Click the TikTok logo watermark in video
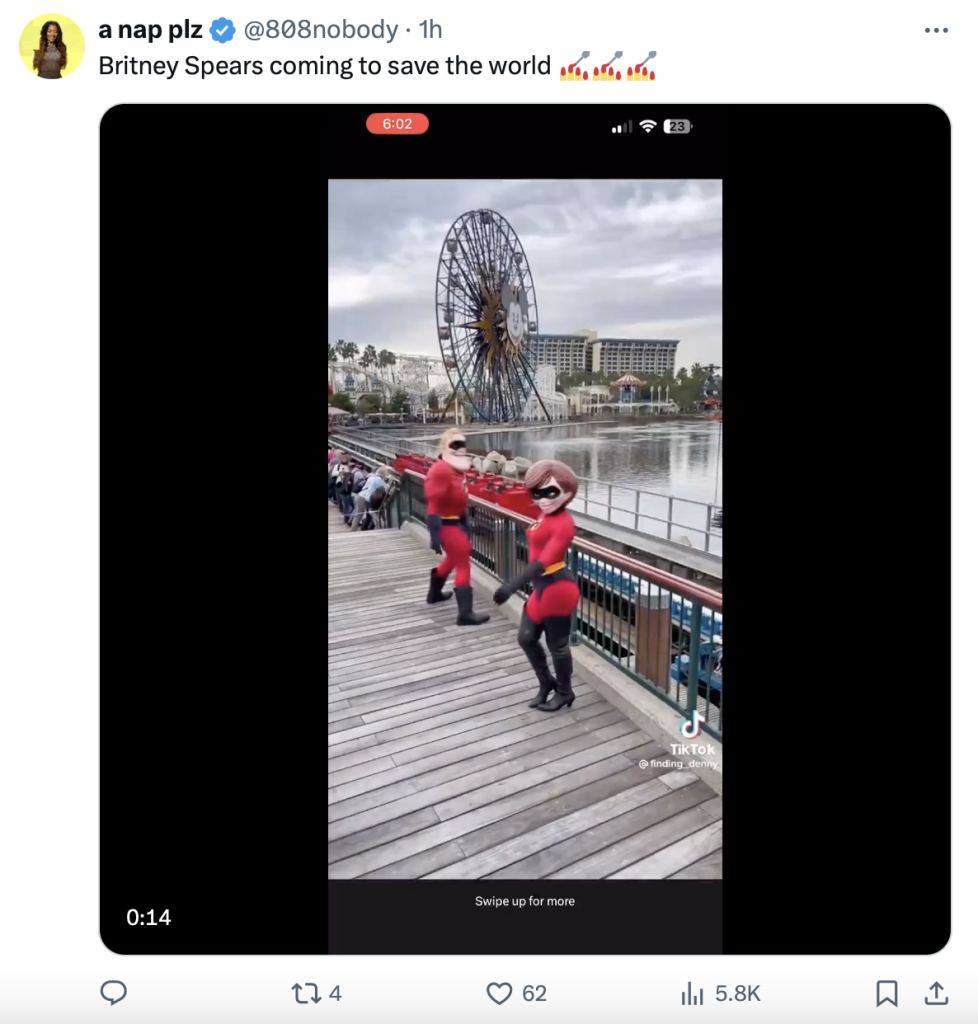 tap(692, 726)
